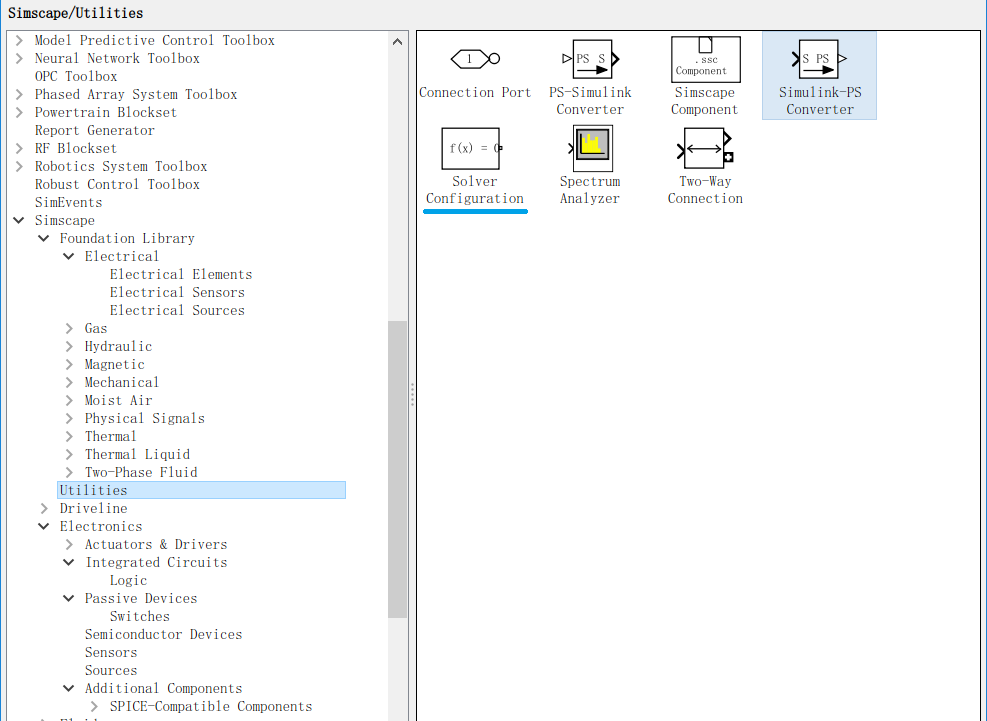Viewport: 987px width, 721px height.
Task: Collapse Passive Devices node
Action: coord(69,599)
